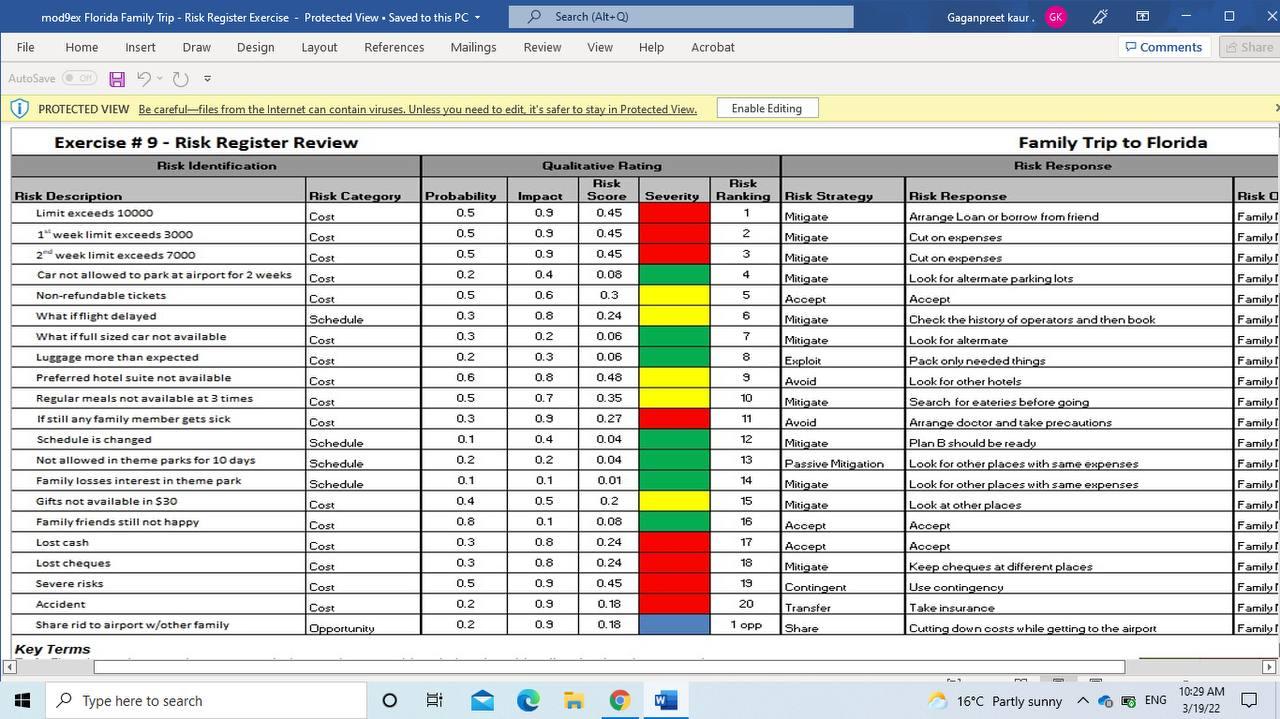Viewport: 1280px width, 719px height.
Task: Open the notification center icon
Action: (x=1249, y=700)
